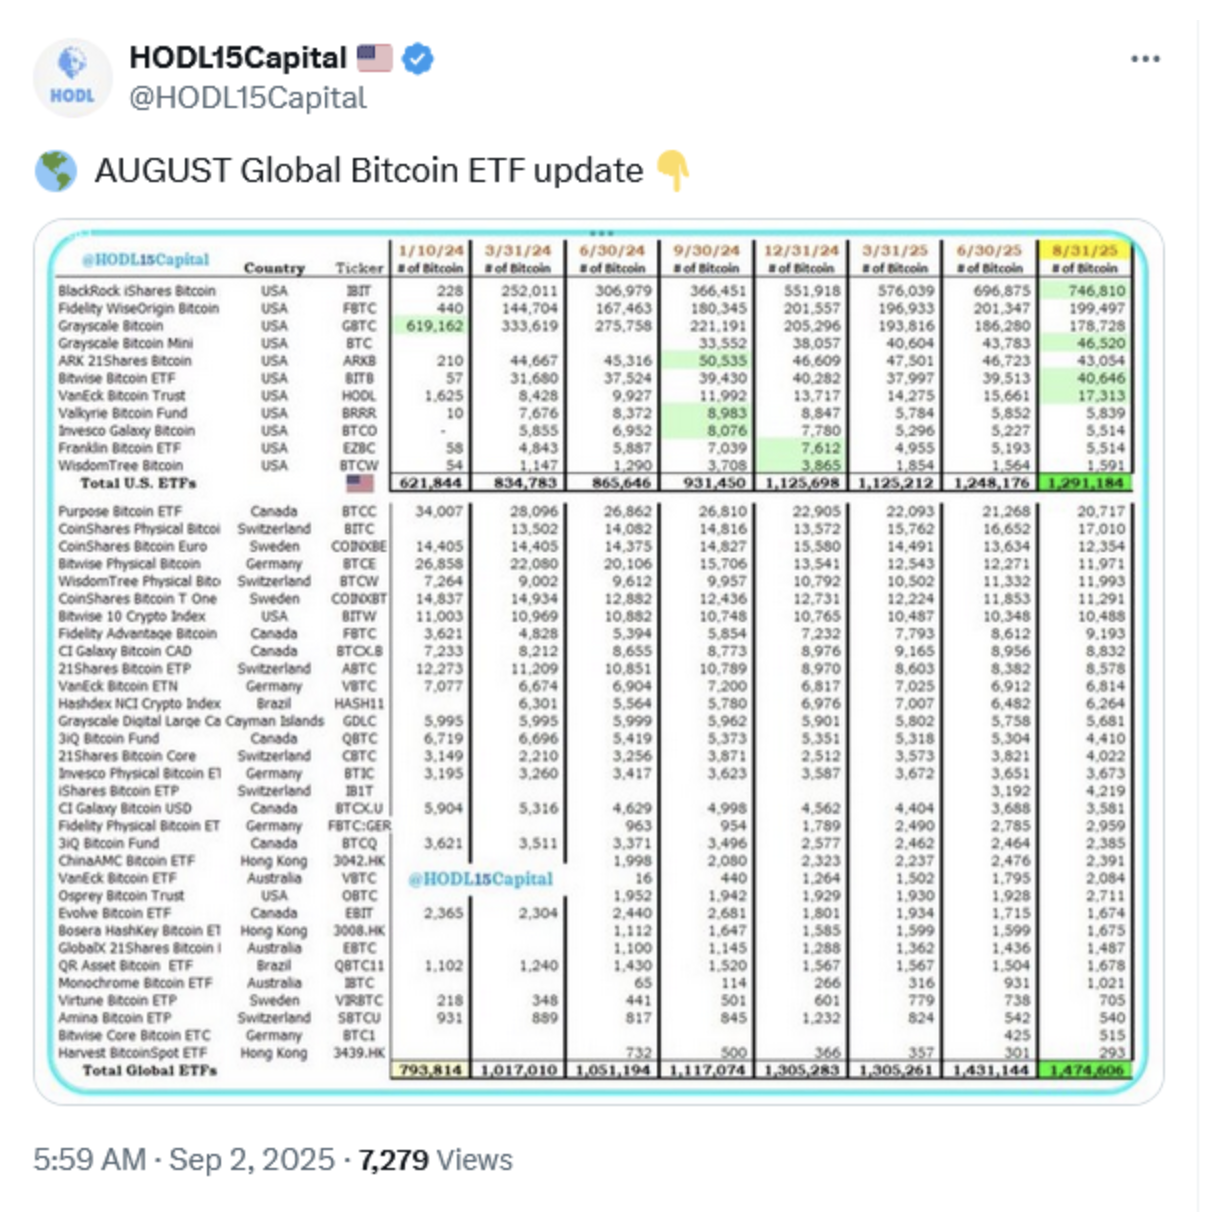The image size is (1218, 1212).
Task: Open the three-dot more options menu
Action: point(1145,59)
